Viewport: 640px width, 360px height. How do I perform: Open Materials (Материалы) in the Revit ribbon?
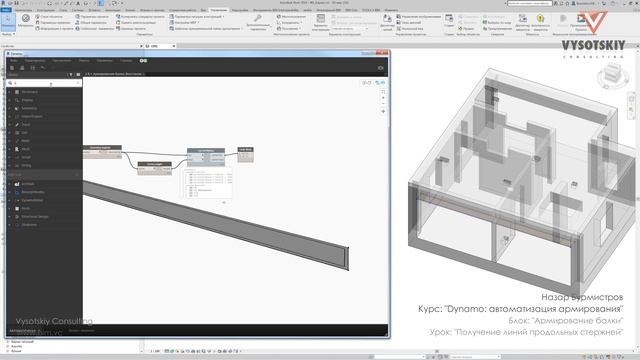click(x=25, y=20)
